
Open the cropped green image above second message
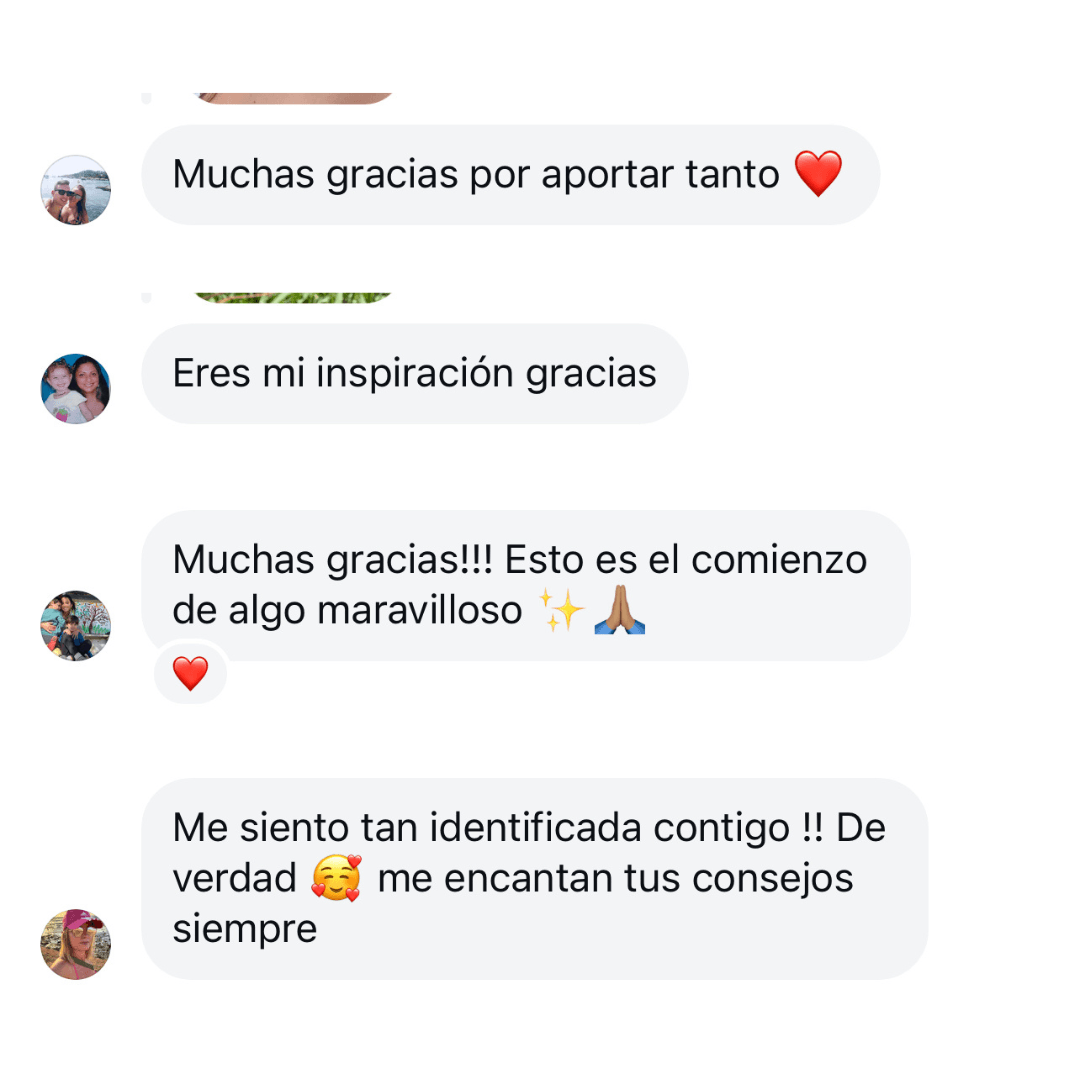(293, 298)
